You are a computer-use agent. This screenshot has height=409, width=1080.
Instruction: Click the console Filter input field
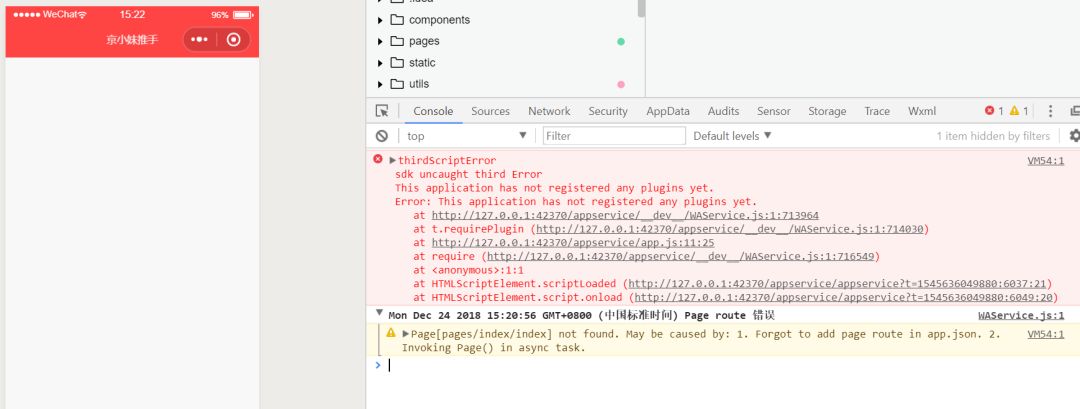click(614, 136)
